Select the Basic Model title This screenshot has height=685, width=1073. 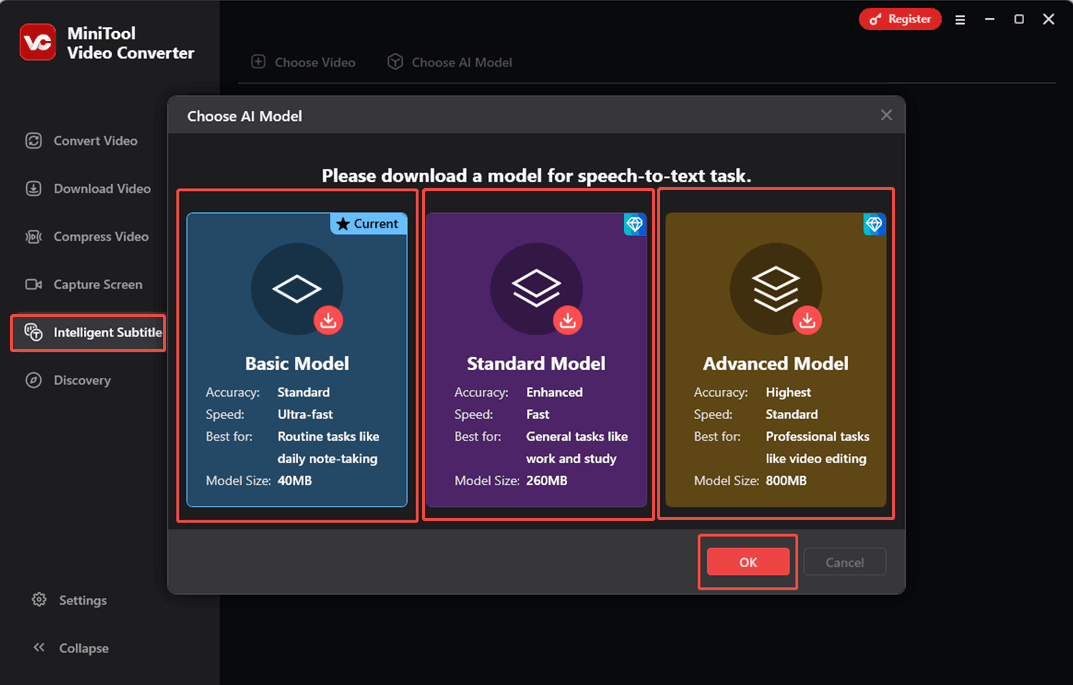(x=297, y=363)
